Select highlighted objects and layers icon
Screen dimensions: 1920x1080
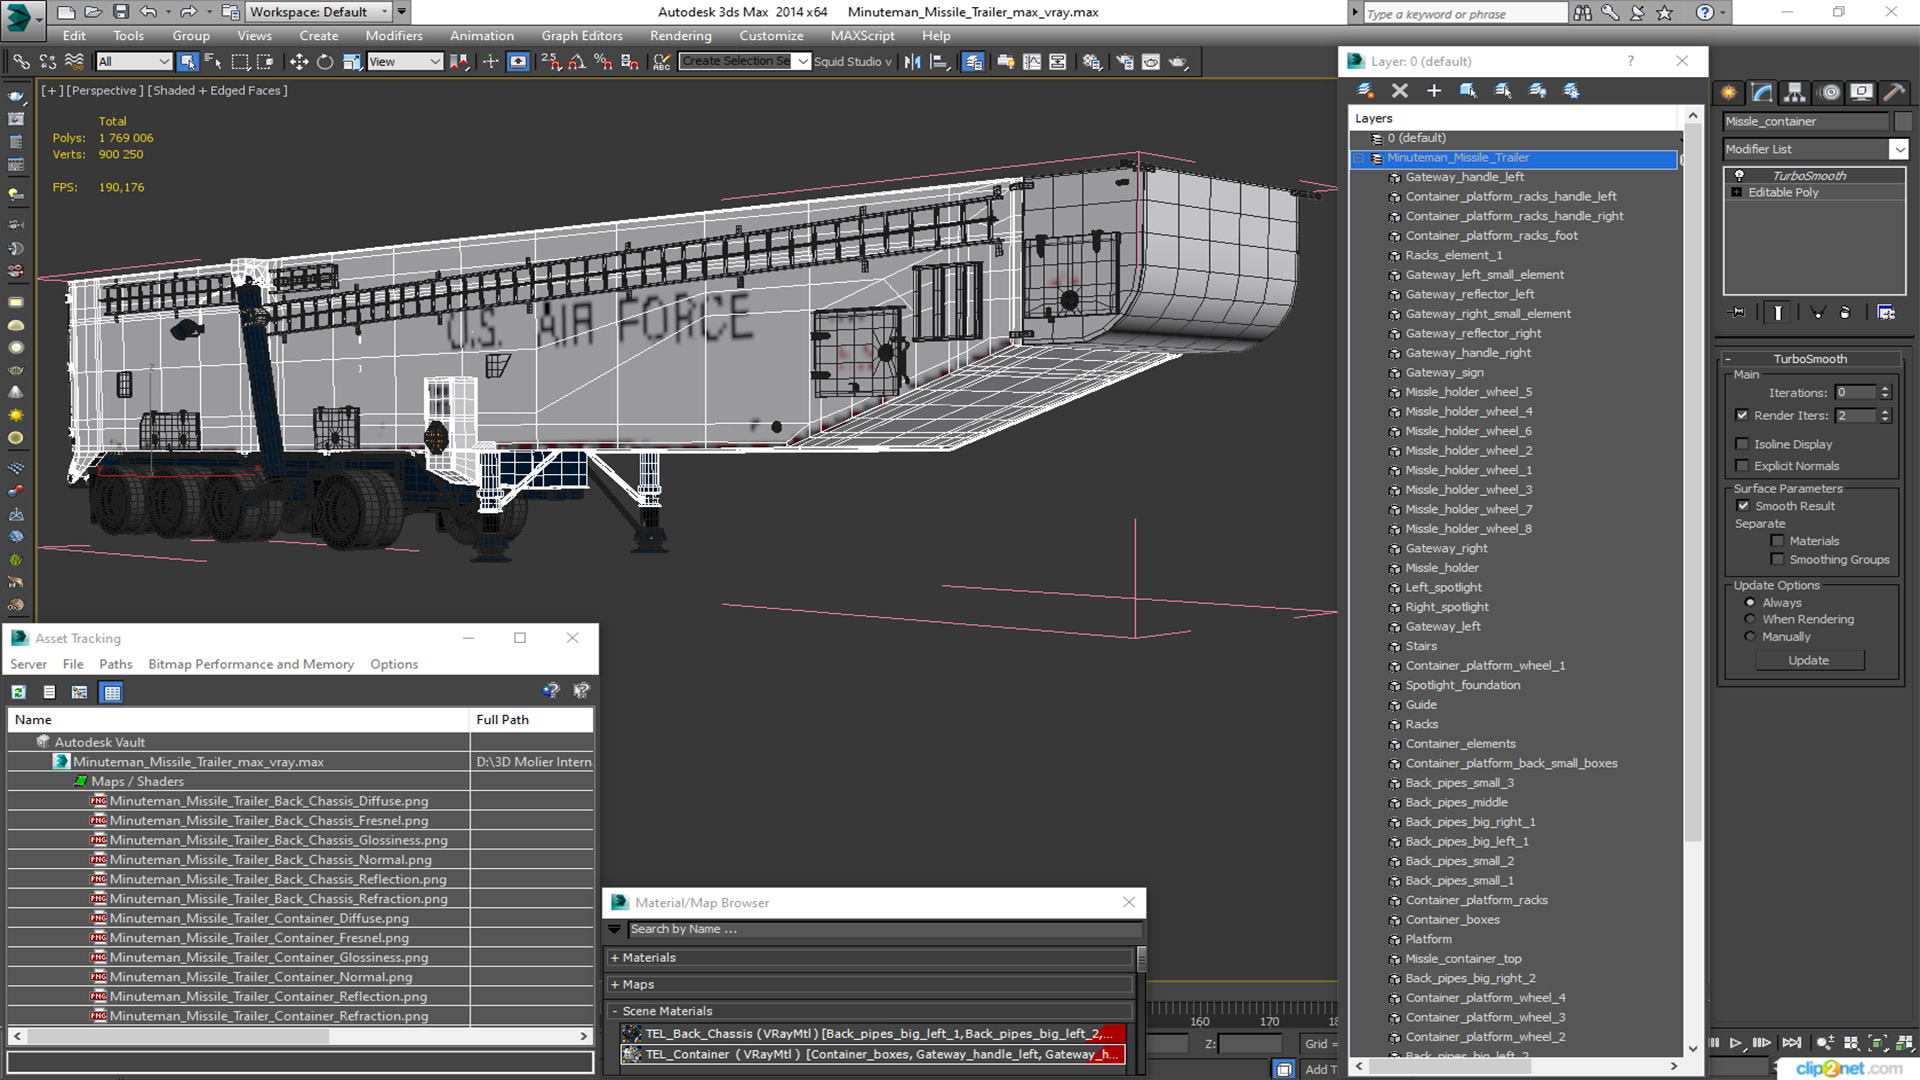click(x=1468, y=91)
